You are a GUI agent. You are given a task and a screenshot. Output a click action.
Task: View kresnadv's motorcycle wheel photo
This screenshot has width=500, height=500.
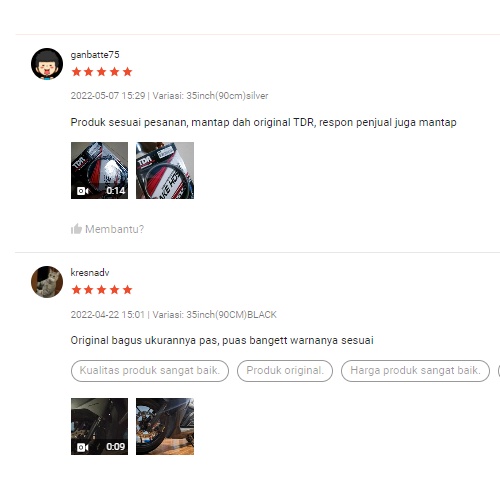tap(165, 426)
